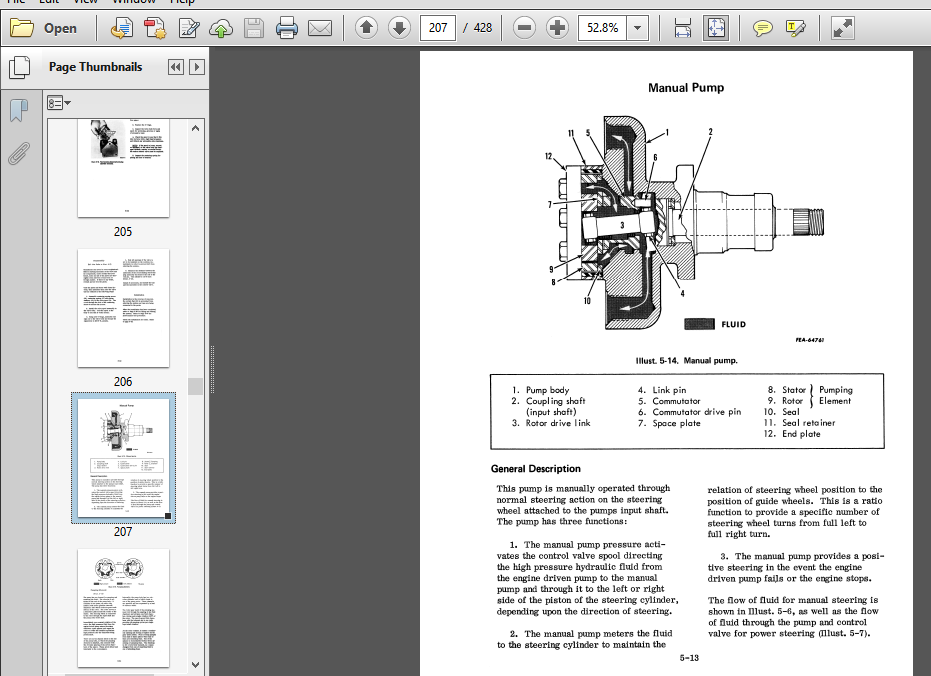Click the page label 205
Screen dimensions: 931x676
(x=123, y=231)
